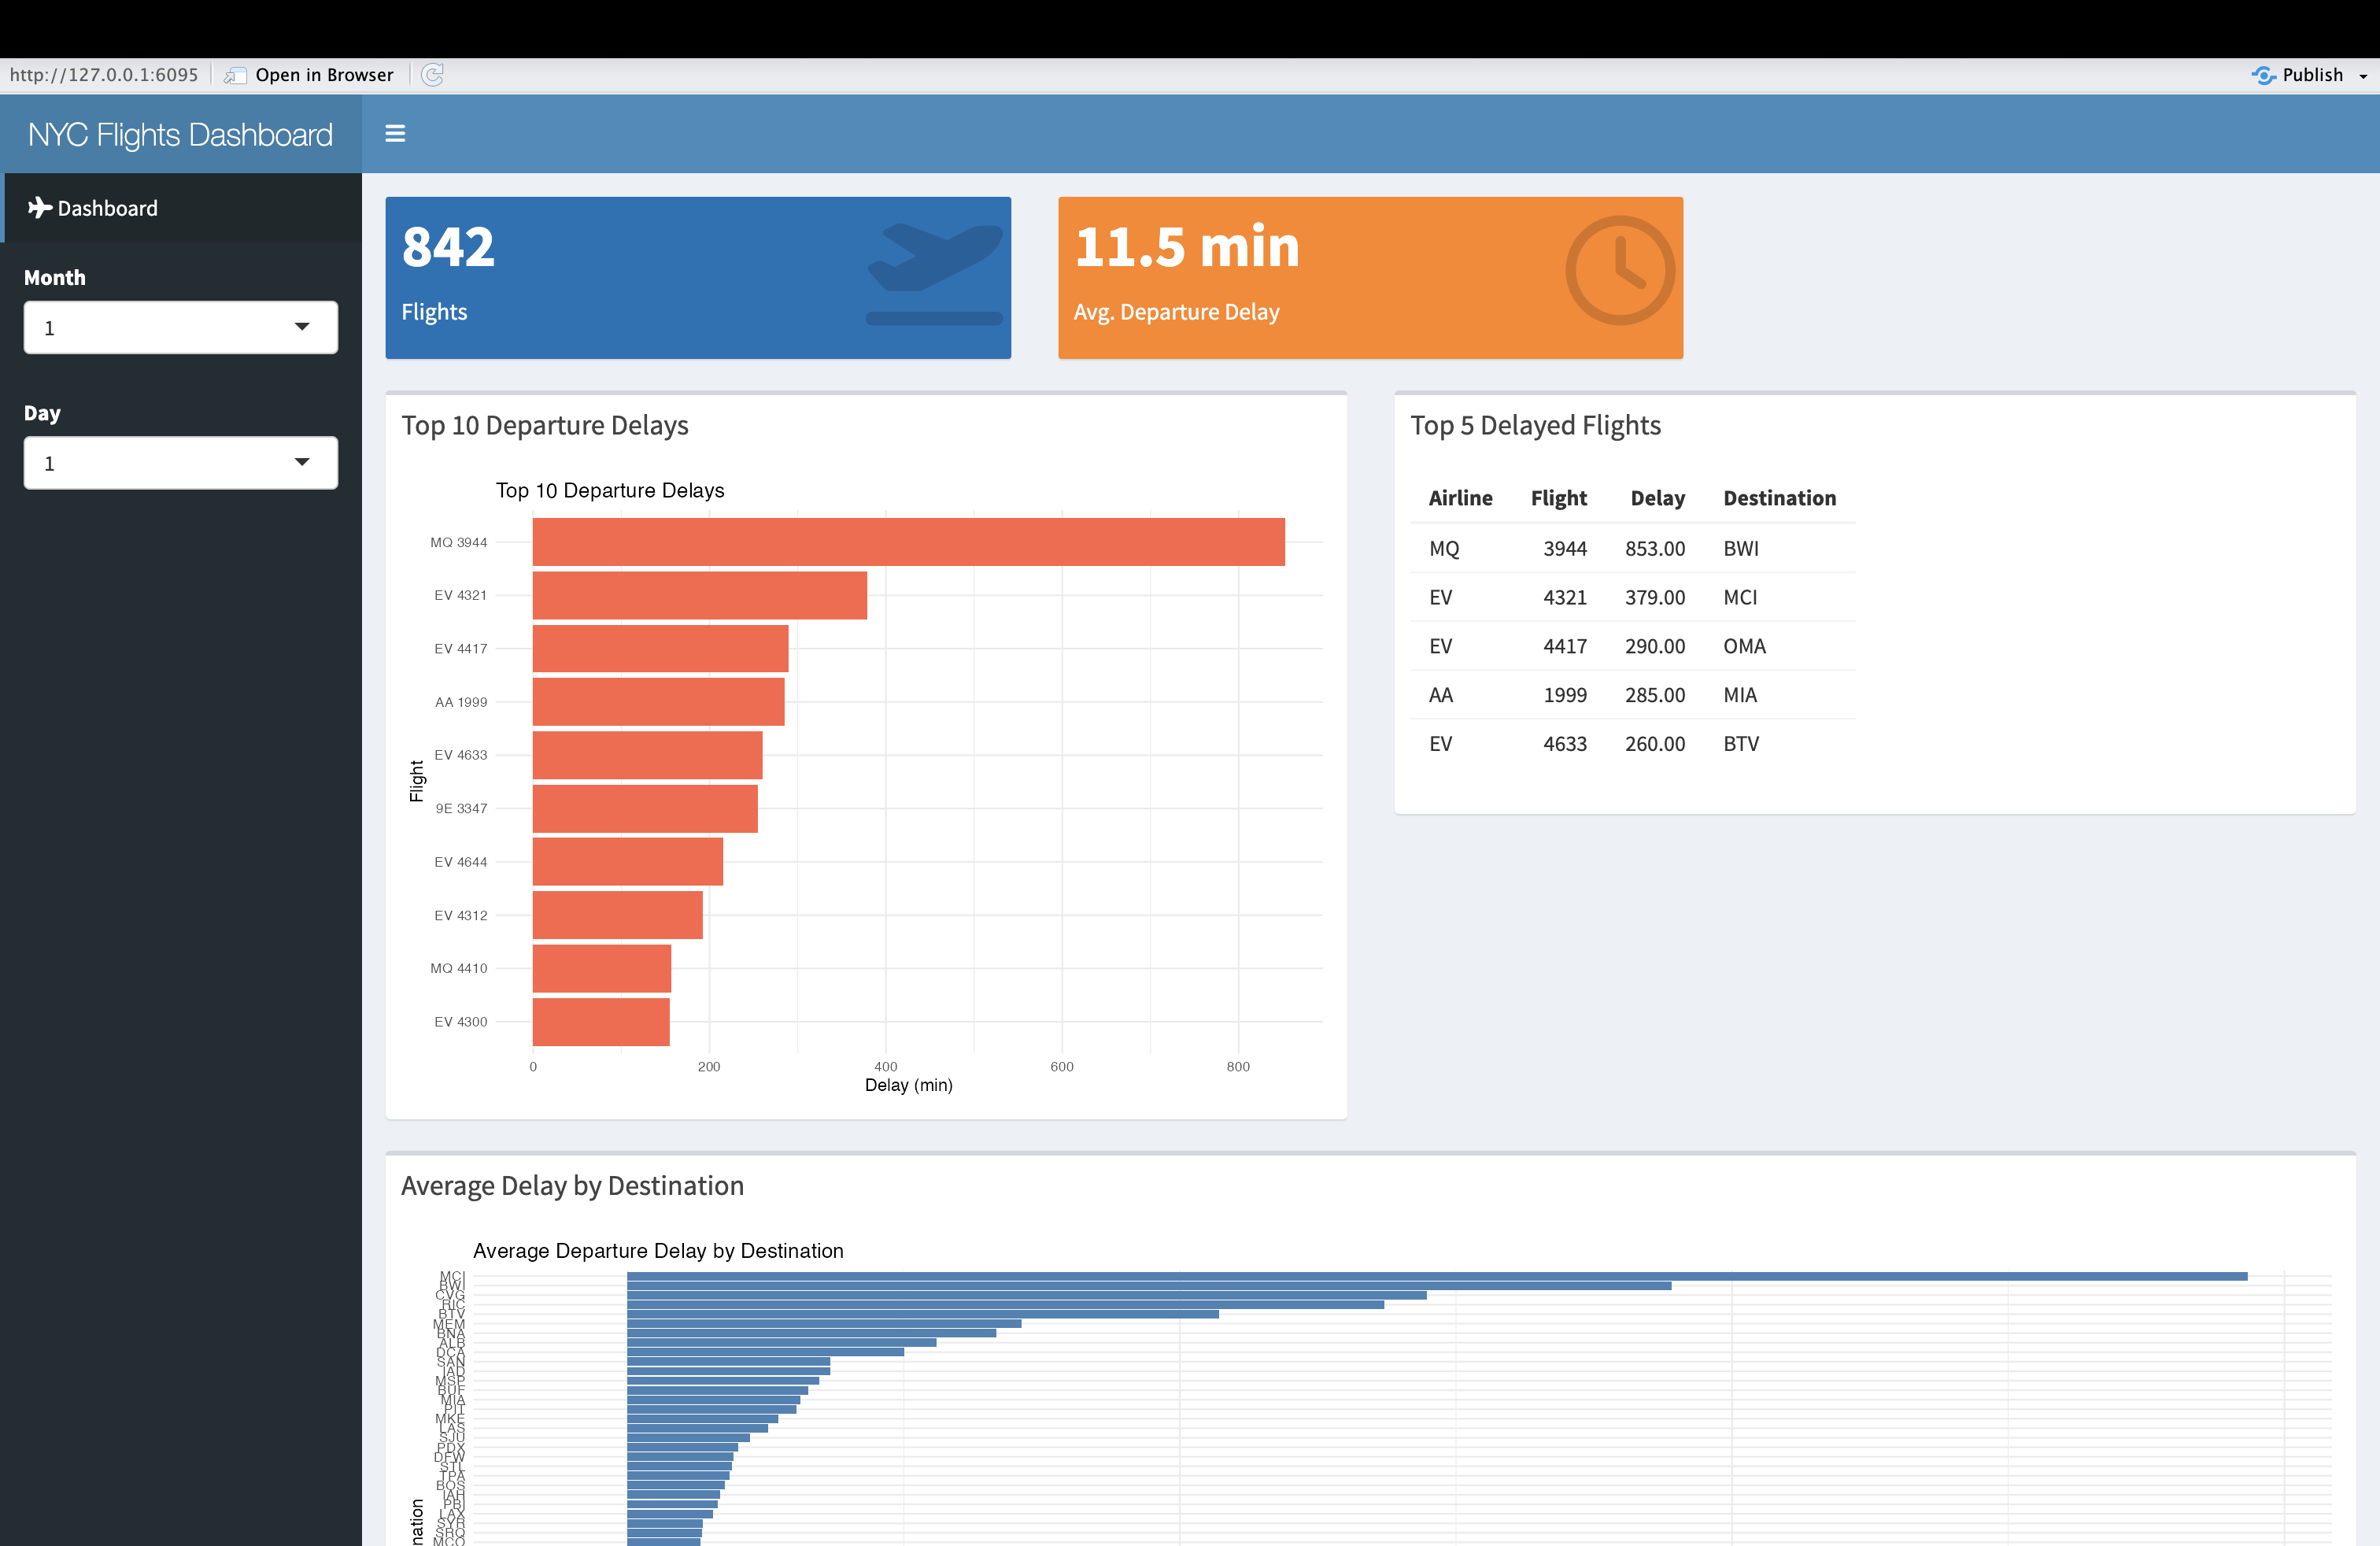Click the Top 10 Departure Delays box title
Screen dimensions: 2380x1546
click(x=545, y=426)
